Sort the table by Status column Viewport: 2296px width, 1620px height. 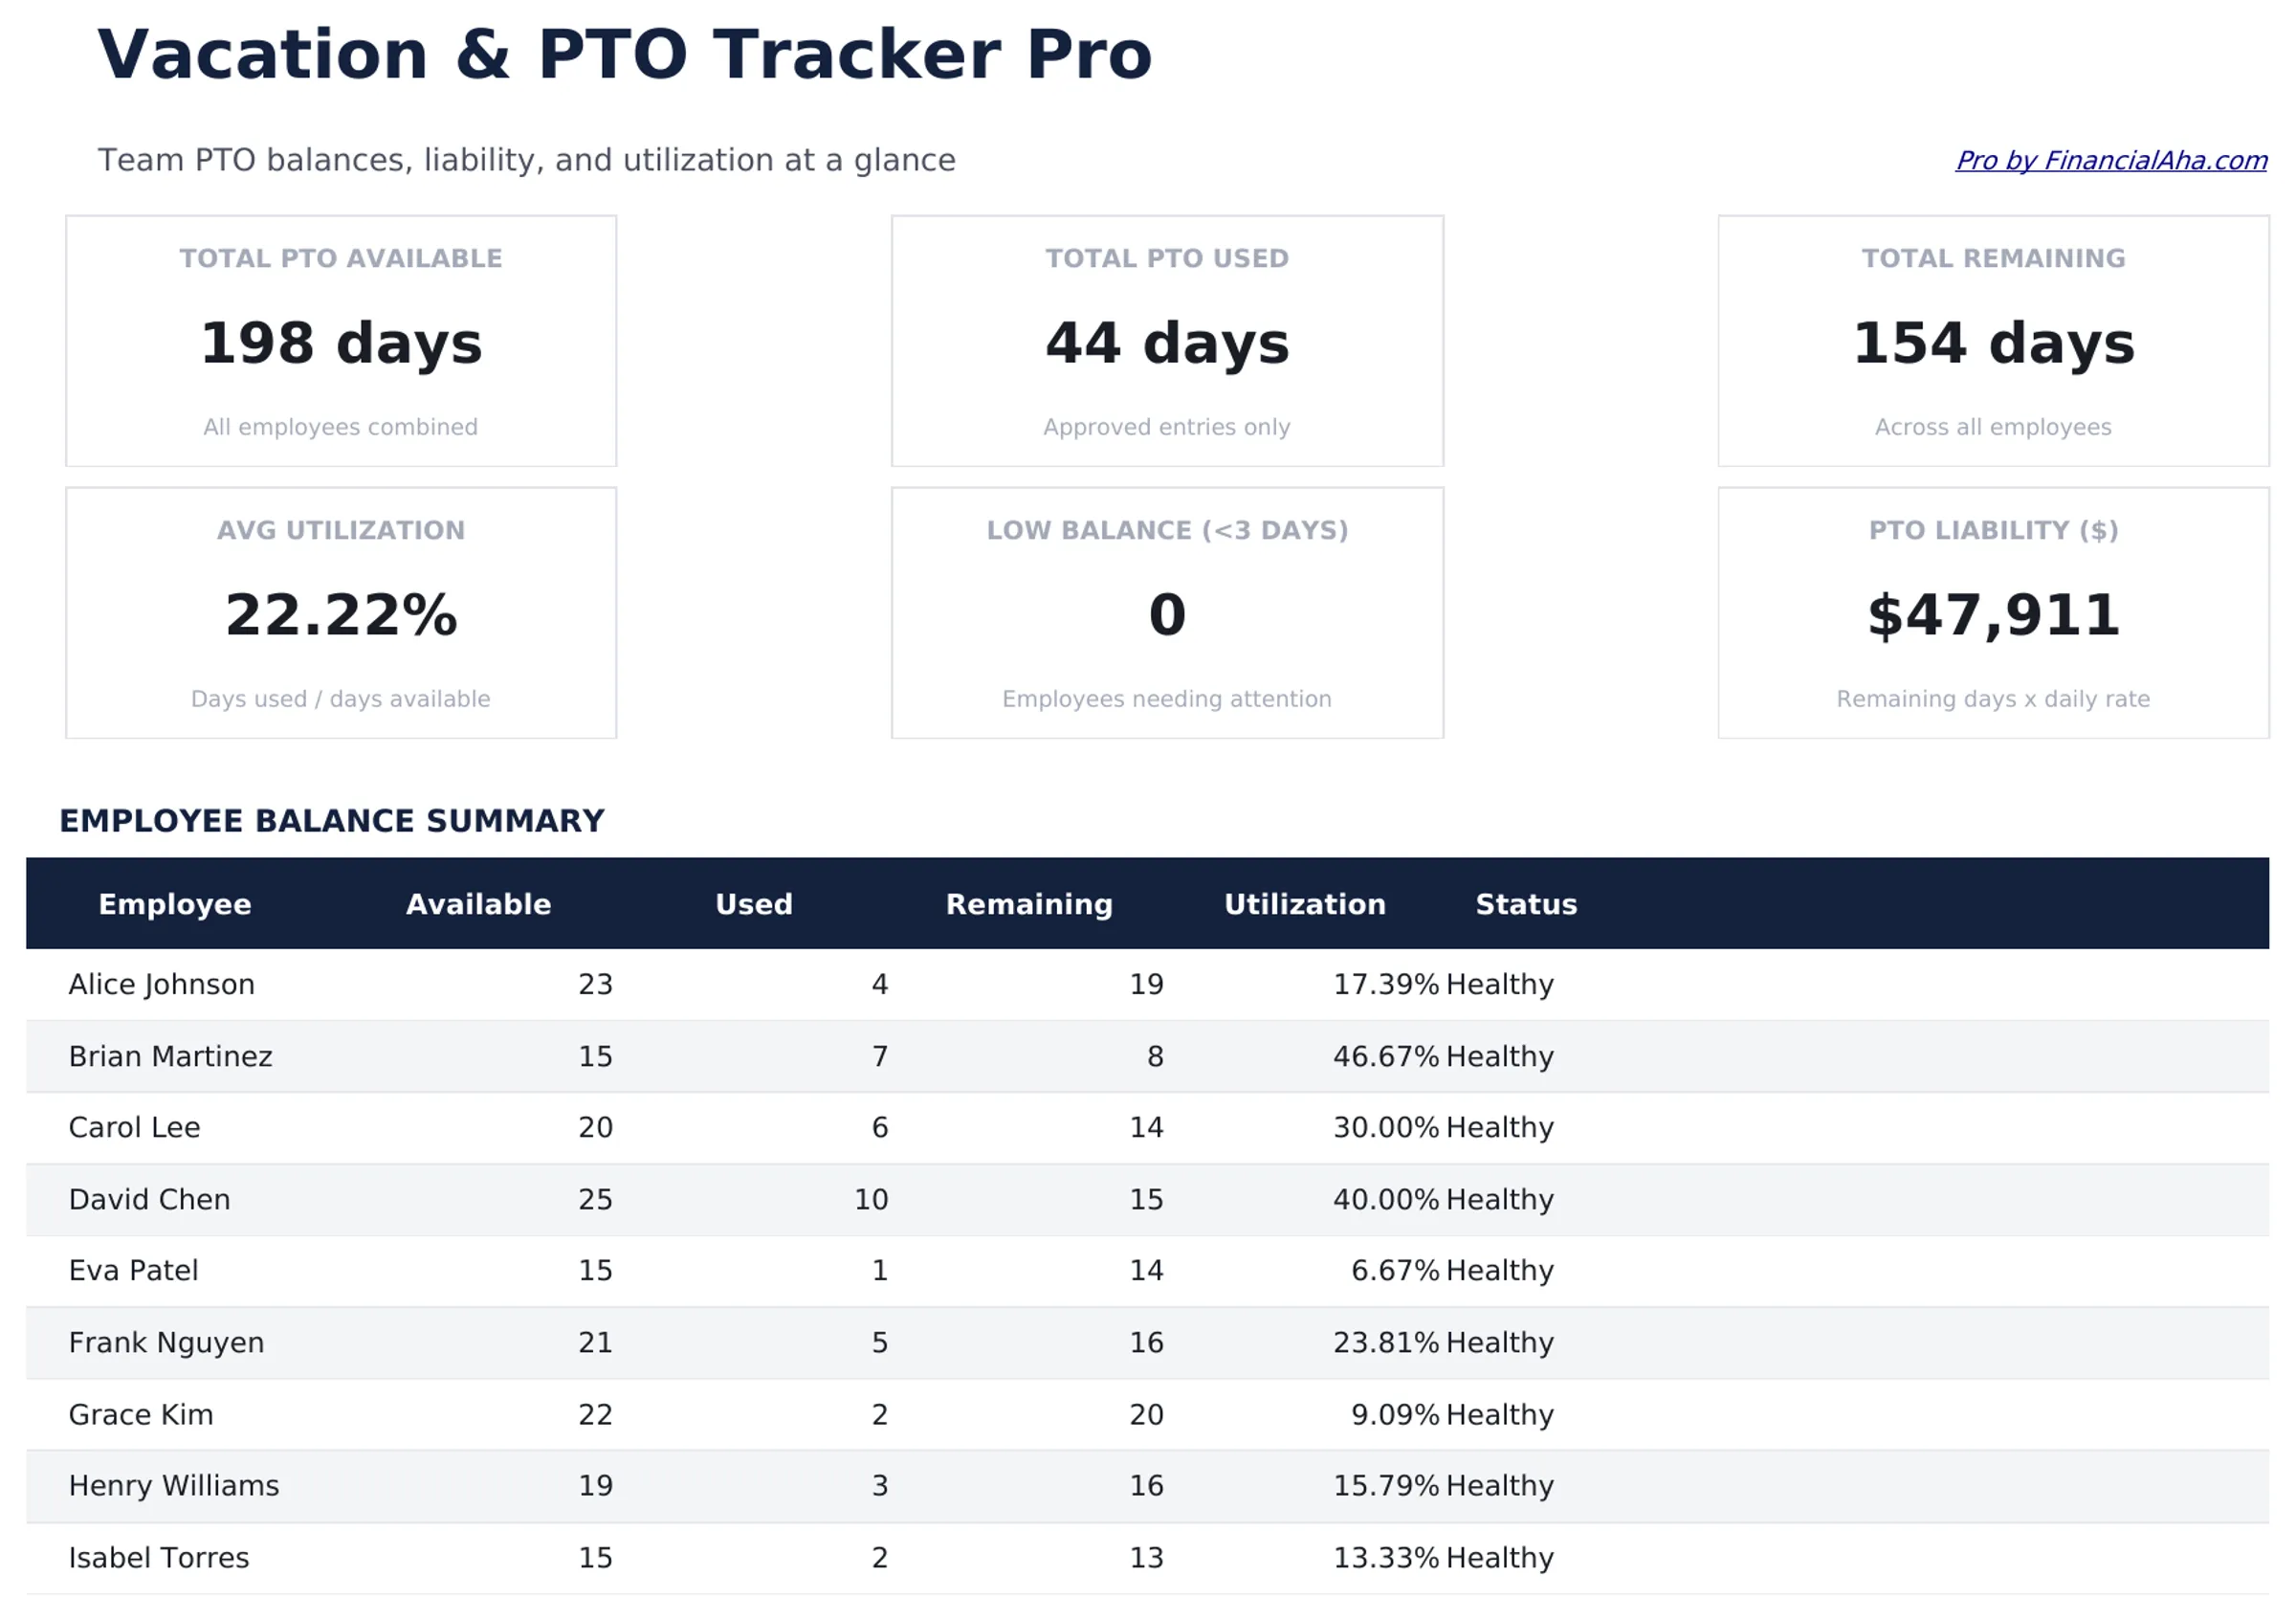point(1526,904)
